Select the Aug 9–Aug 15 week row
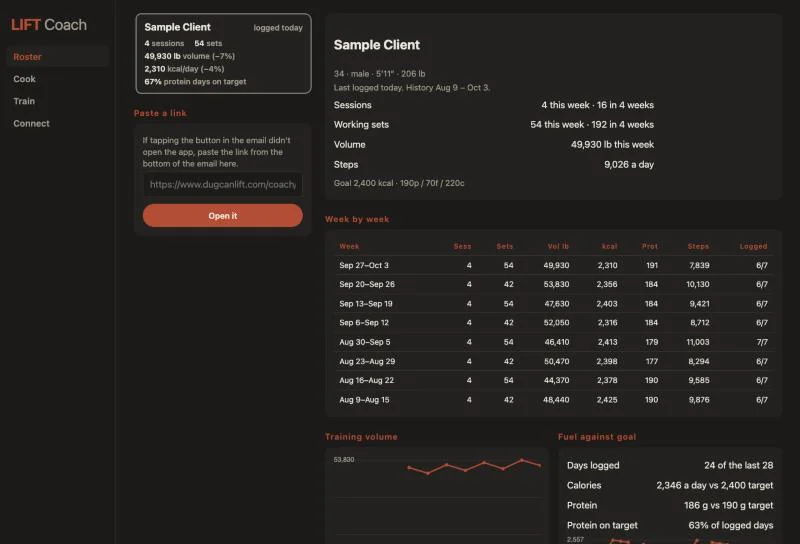This screenshot has height=544, width=800. (554, 400)
